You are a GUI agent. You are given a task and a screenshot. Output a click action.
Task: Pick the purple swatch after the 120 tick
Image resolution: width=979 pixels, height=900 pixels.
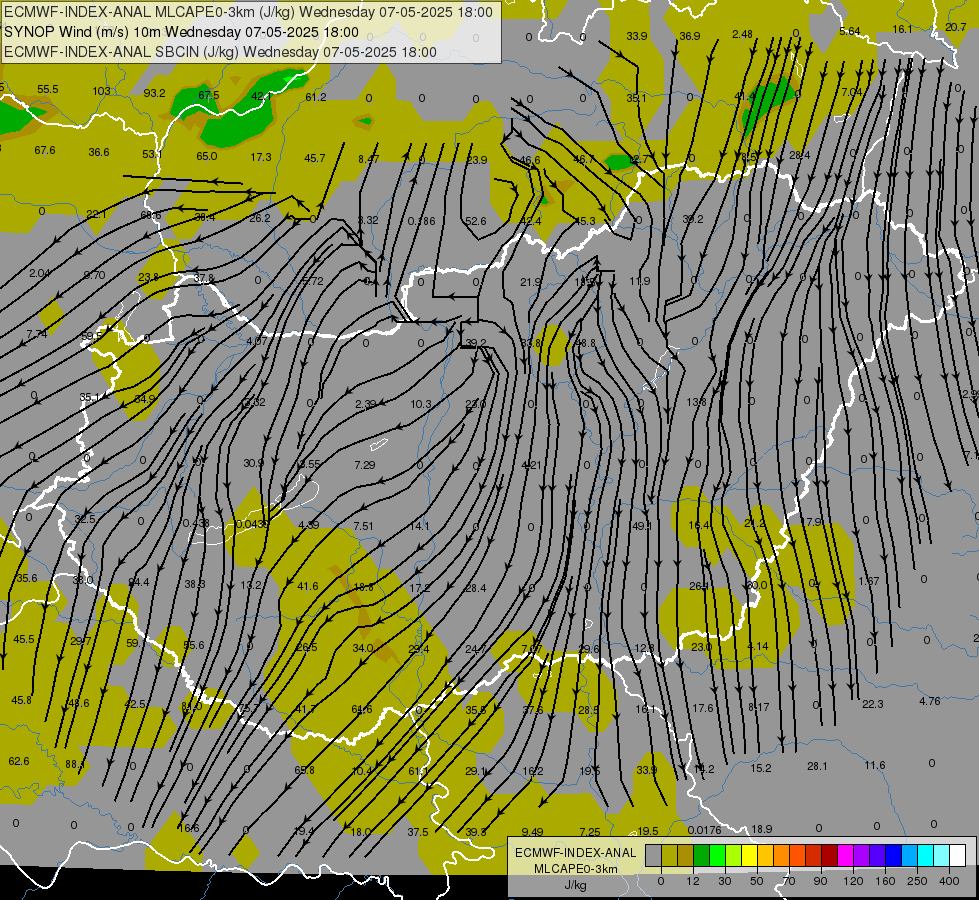coord(862,855)
